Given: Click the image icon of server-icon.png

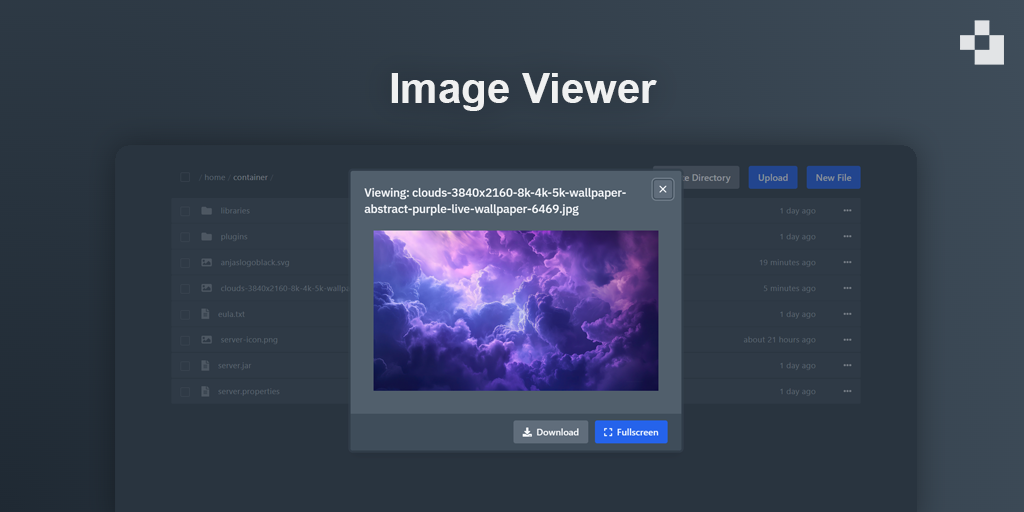Looking at the screenshot, I should pos(206,340).
